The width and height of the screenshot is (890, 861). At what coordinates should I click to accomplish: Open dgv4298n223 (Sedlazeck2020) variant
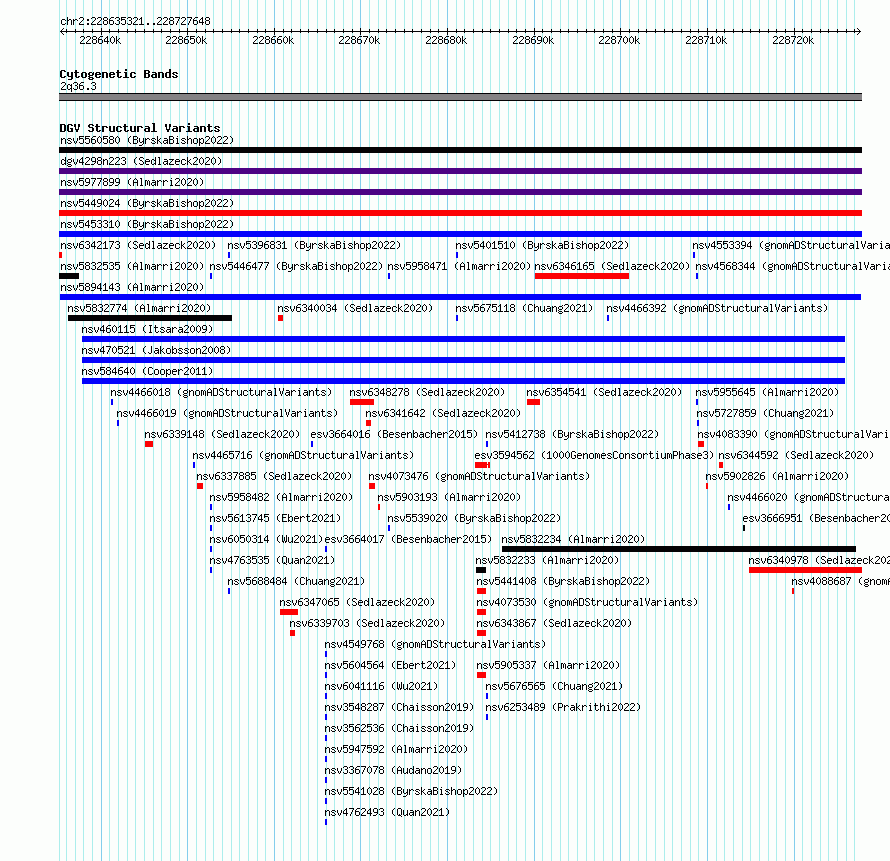point(141,161)
